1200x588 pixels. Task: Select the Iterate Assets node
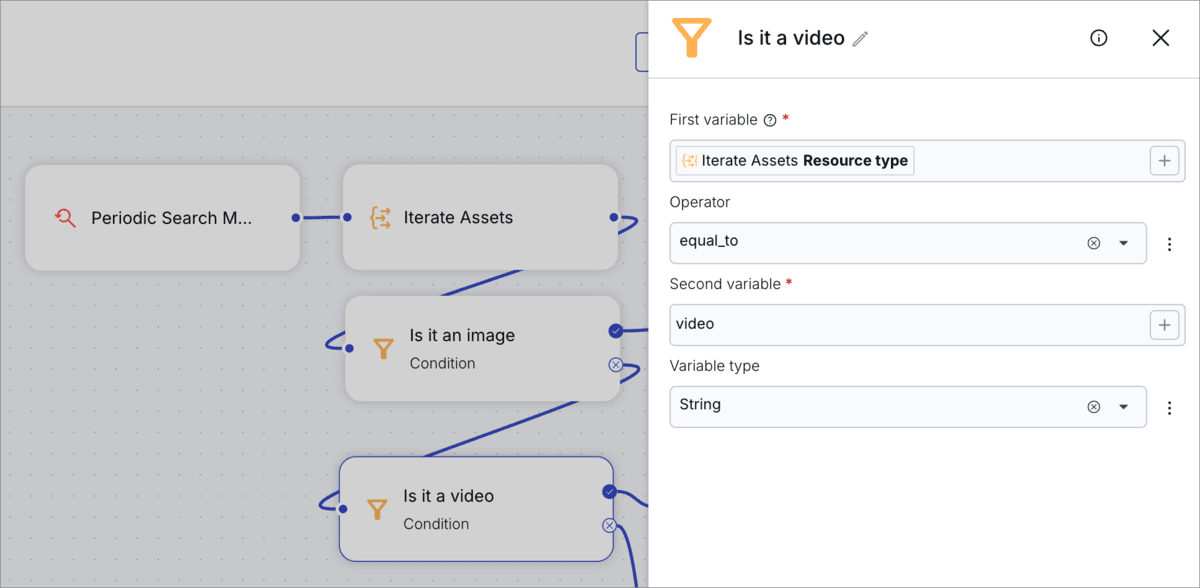pos(480,218)
